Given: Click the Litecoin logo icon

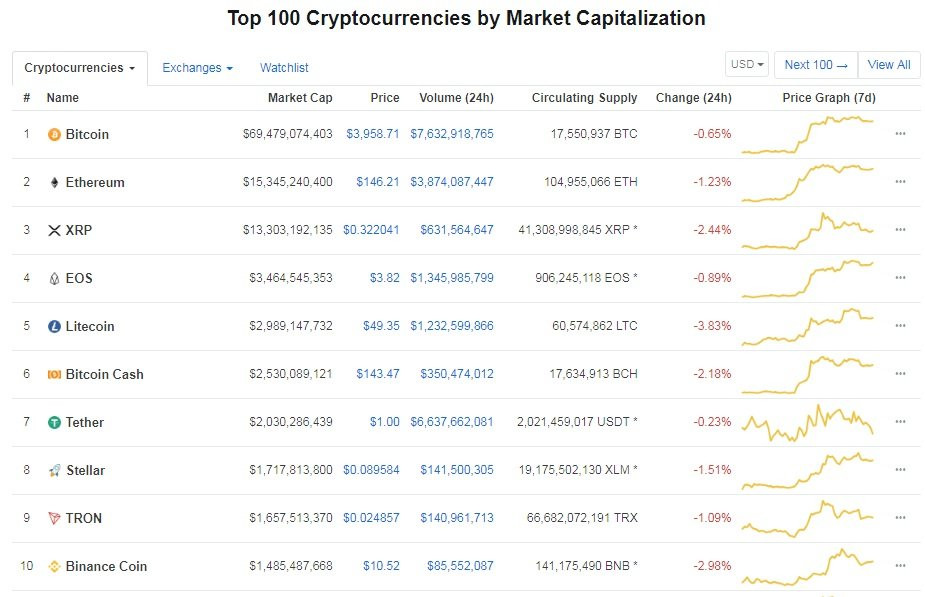Looking at the screenshot, I should click(x=54, y=327).
